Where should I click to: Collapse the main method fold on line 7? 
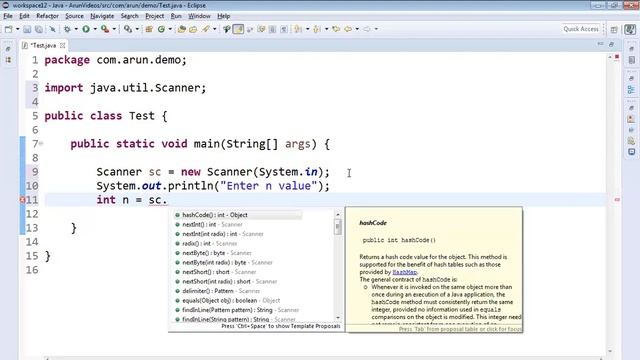point(41,144)
